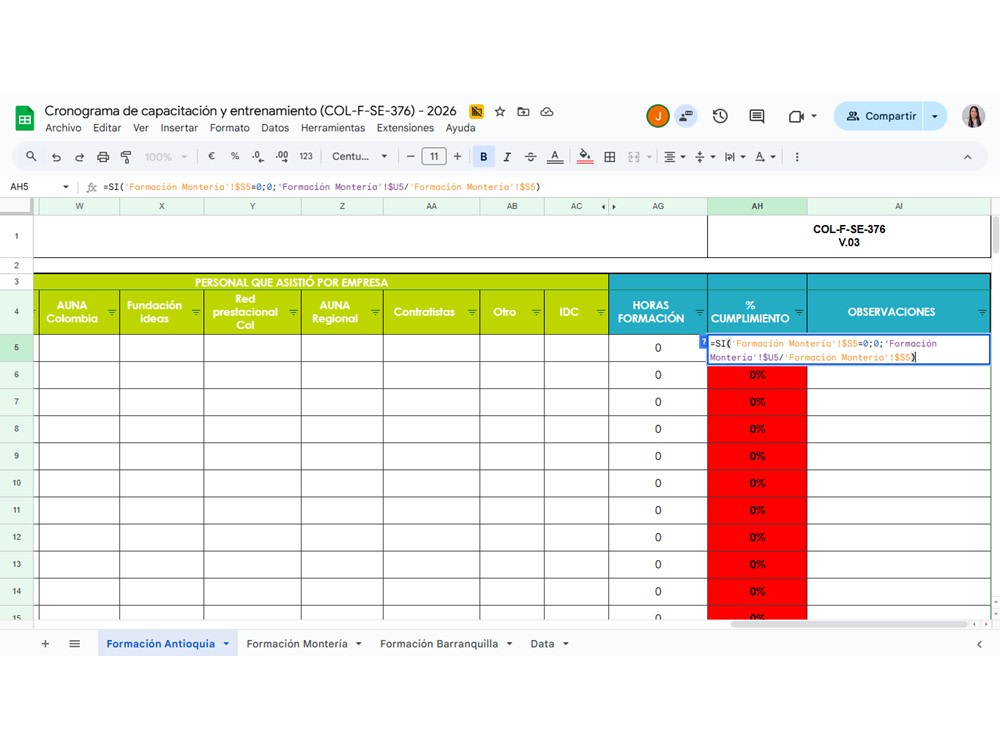
Task: Apply strikethrough formatting
Action: click(531, 157)
